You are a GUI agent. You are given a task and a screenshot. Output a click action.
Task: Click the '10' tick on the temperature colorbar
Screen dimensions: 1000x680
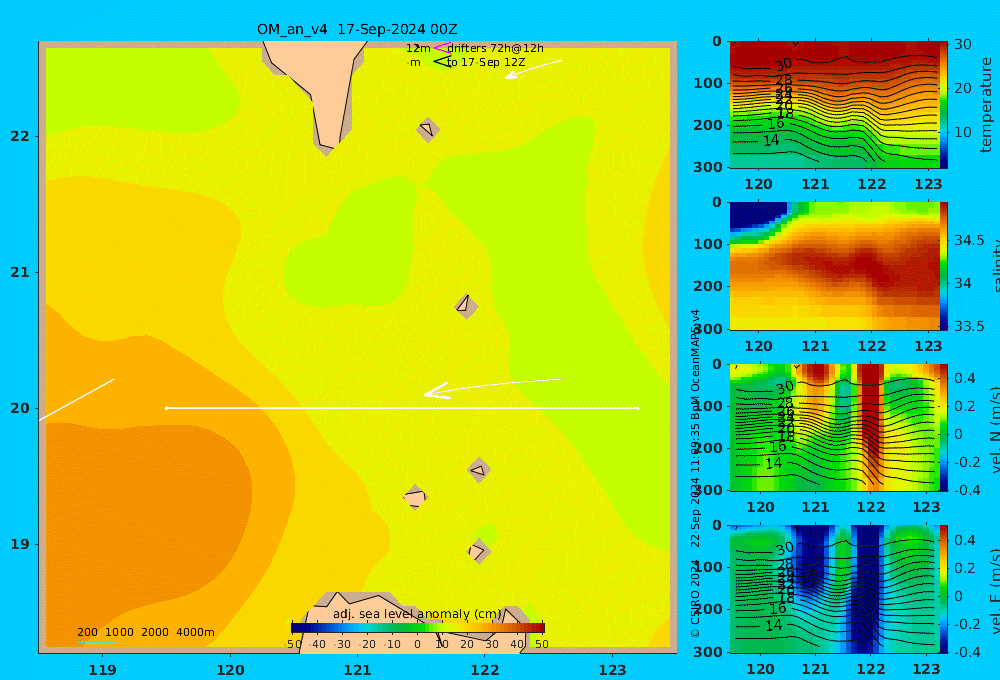pyautogui.click(x=962, y=132)
